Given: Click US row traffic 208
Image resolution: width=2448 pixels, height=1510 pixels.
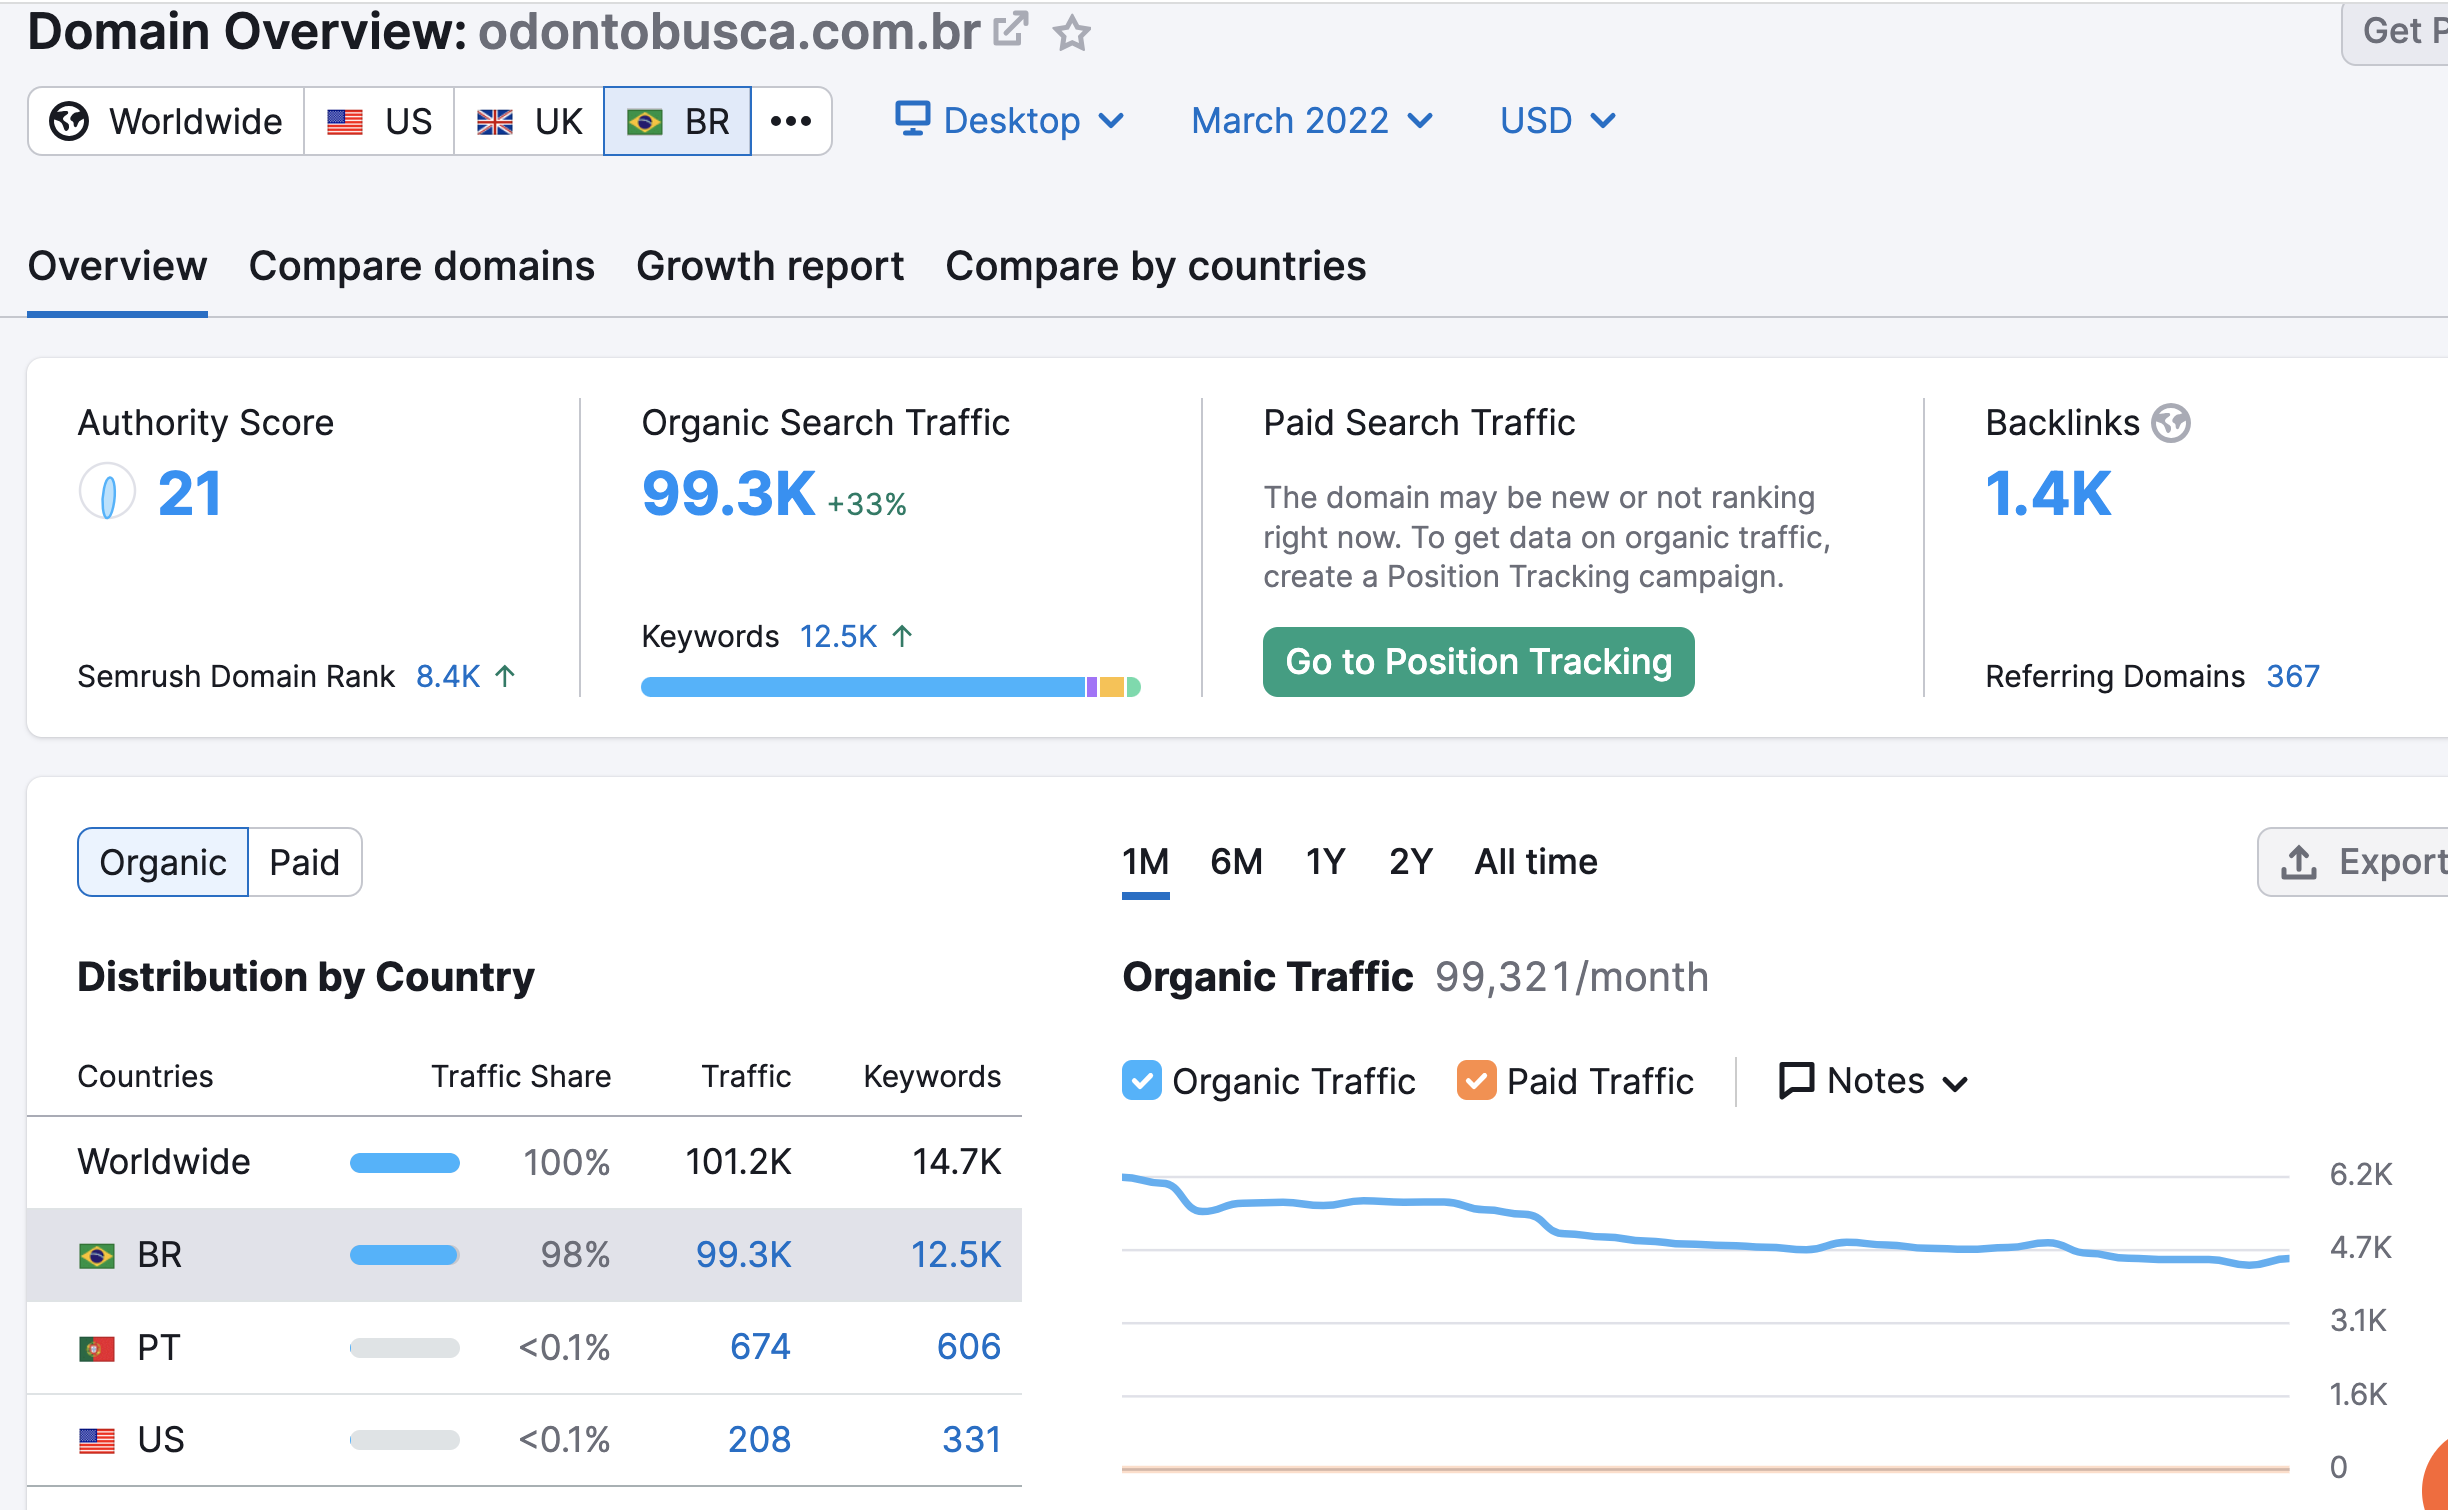Looking at the screenshot, I should coord(759,1440).
